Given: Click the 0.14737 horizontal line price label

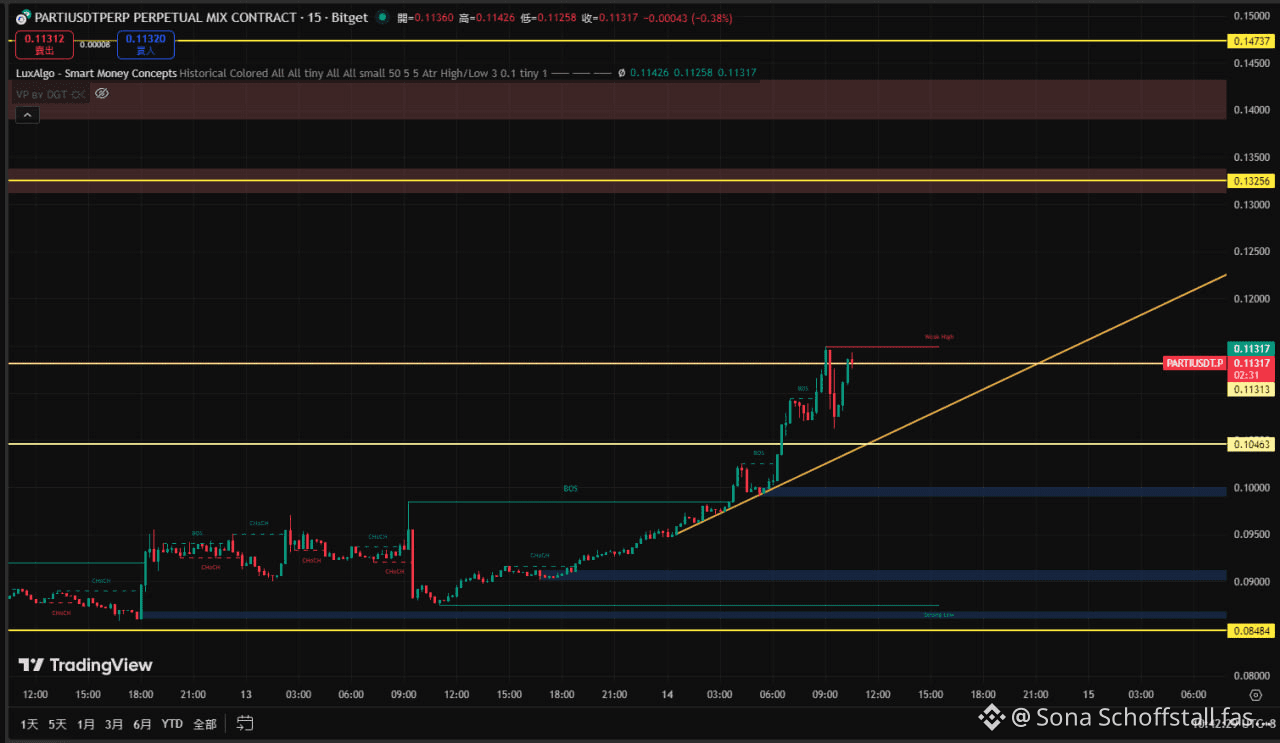Looking at the screenshot, I should [1251, 41].
